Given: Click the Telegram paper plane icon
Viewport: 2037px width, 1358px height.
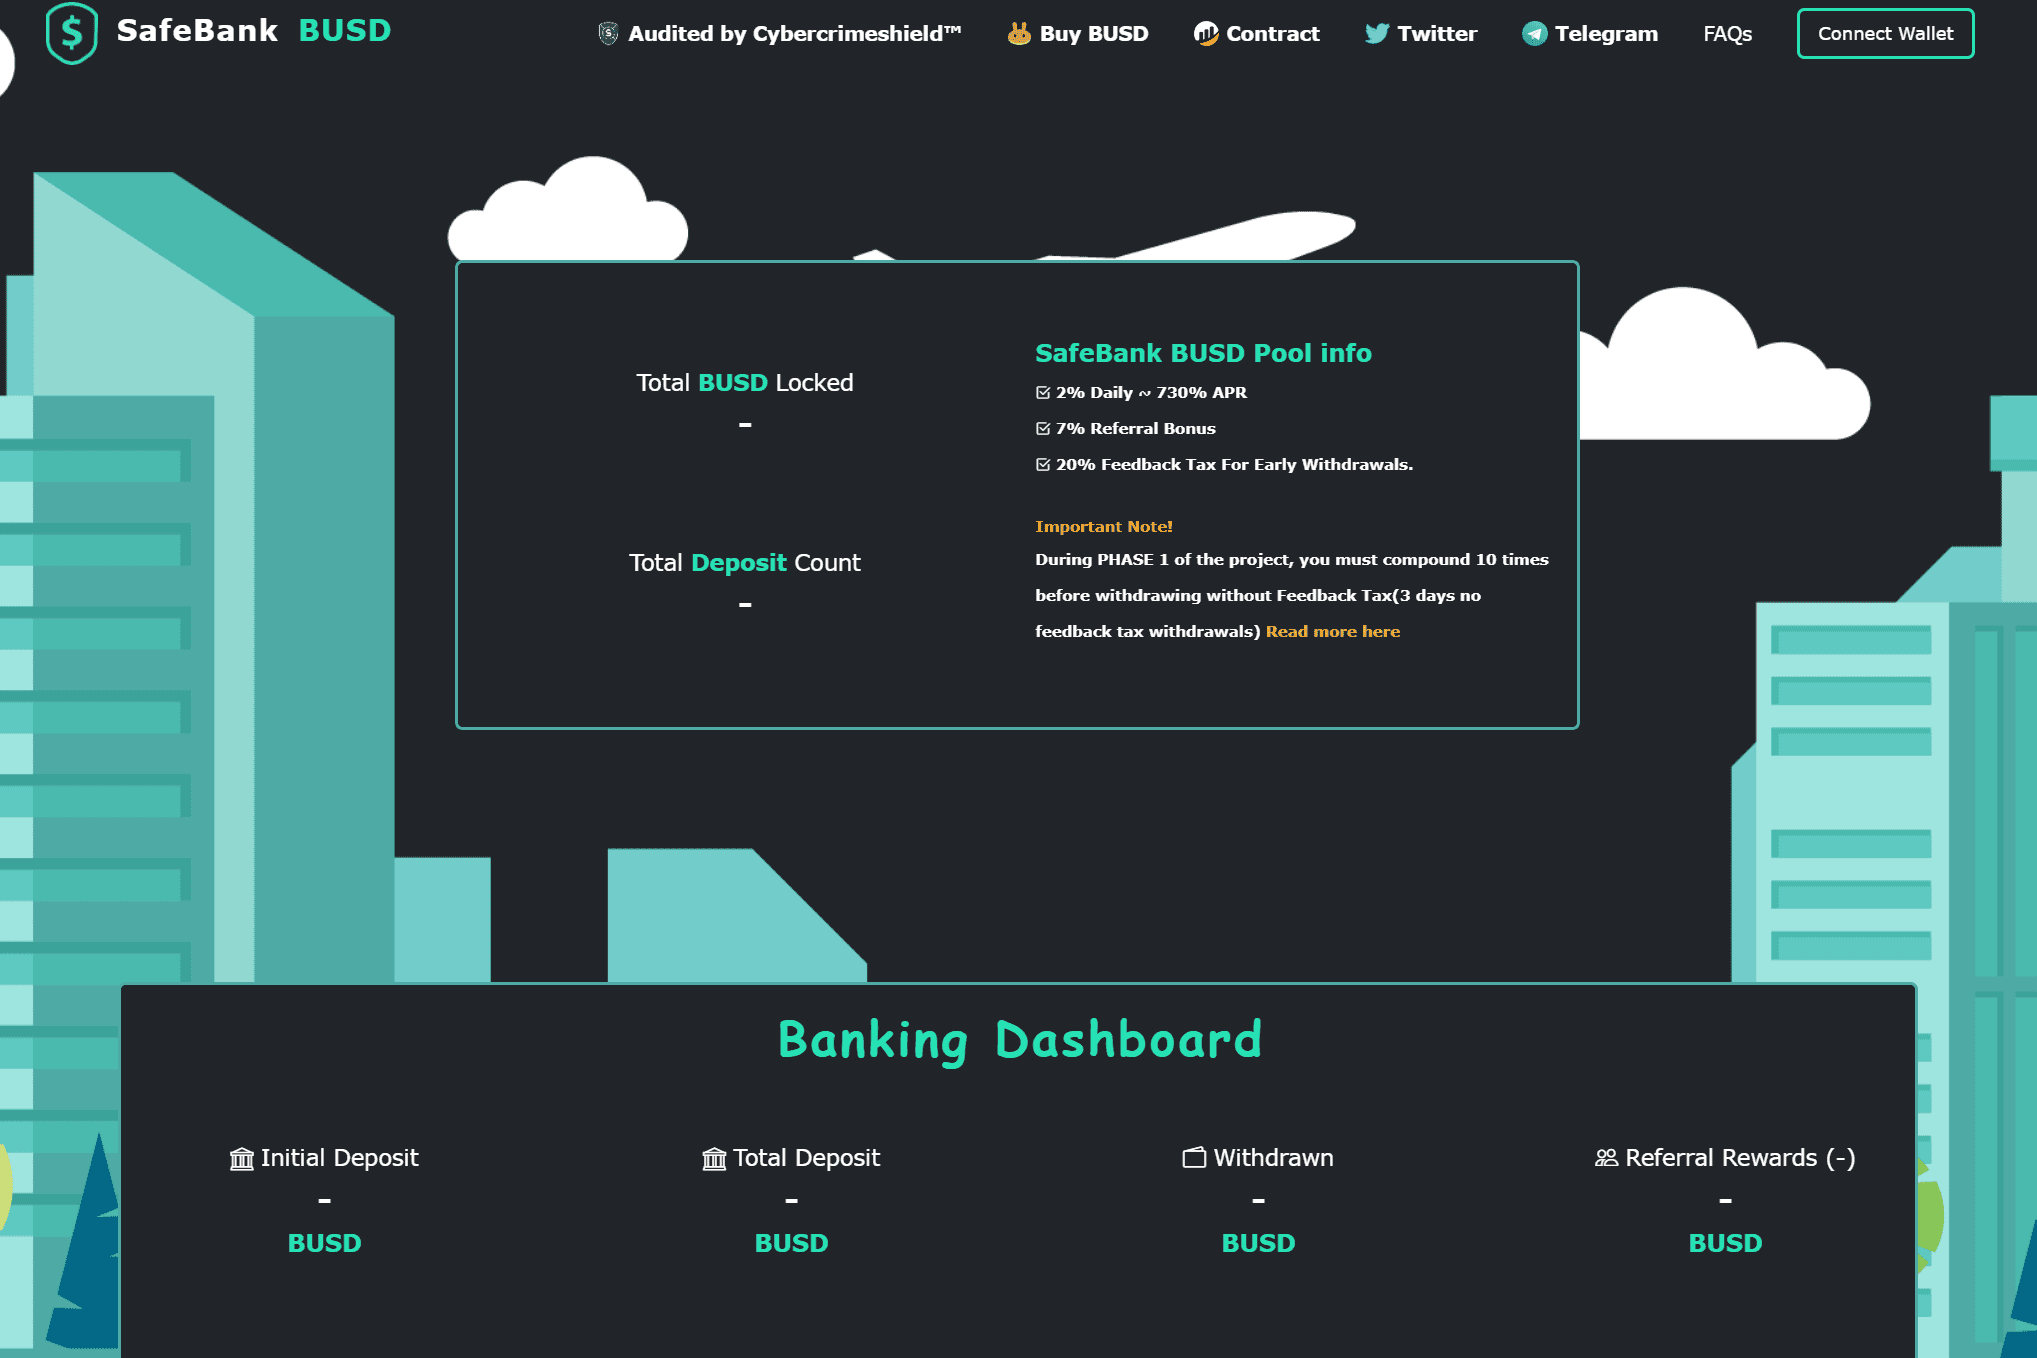Looking at the screenshot, I should pos(1534,33).
